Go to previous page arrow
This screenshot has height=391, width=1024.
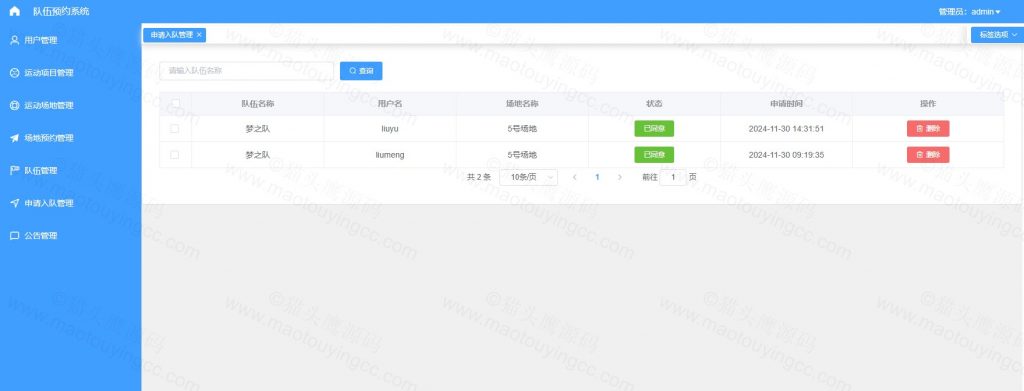(574, 177)
